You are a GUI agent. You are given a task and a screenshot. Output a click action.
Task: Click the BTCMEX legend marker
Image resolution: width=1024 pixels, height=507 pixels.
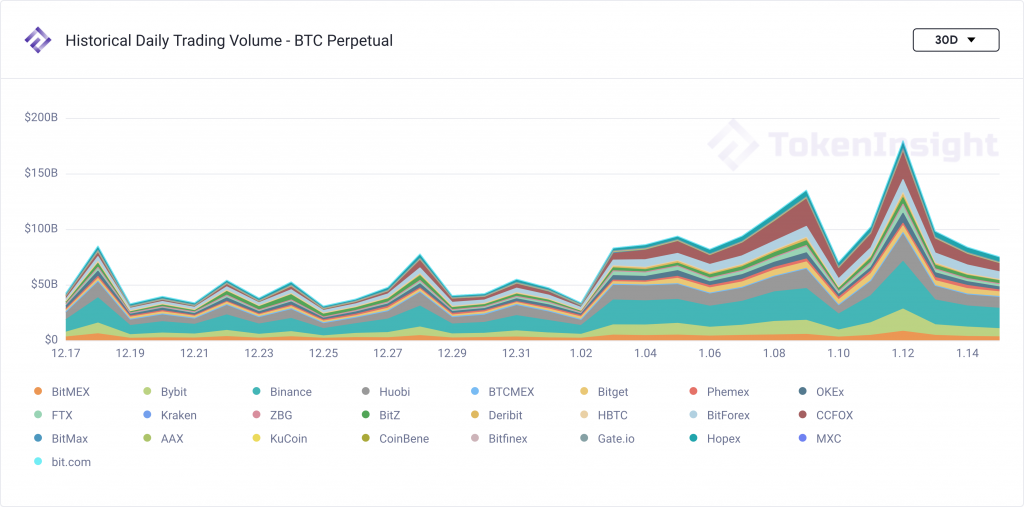pyautogui.click(x=474, y=392)
